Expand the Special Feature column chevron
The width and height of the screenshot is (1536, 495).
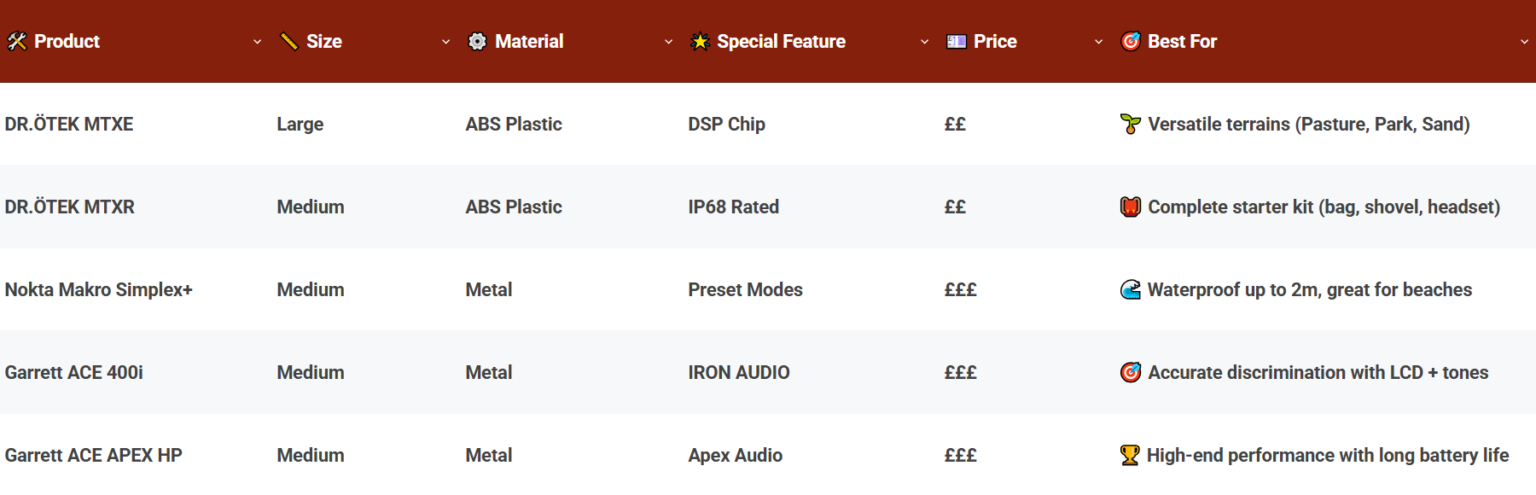pyautogui.click(x=925, y=42)
